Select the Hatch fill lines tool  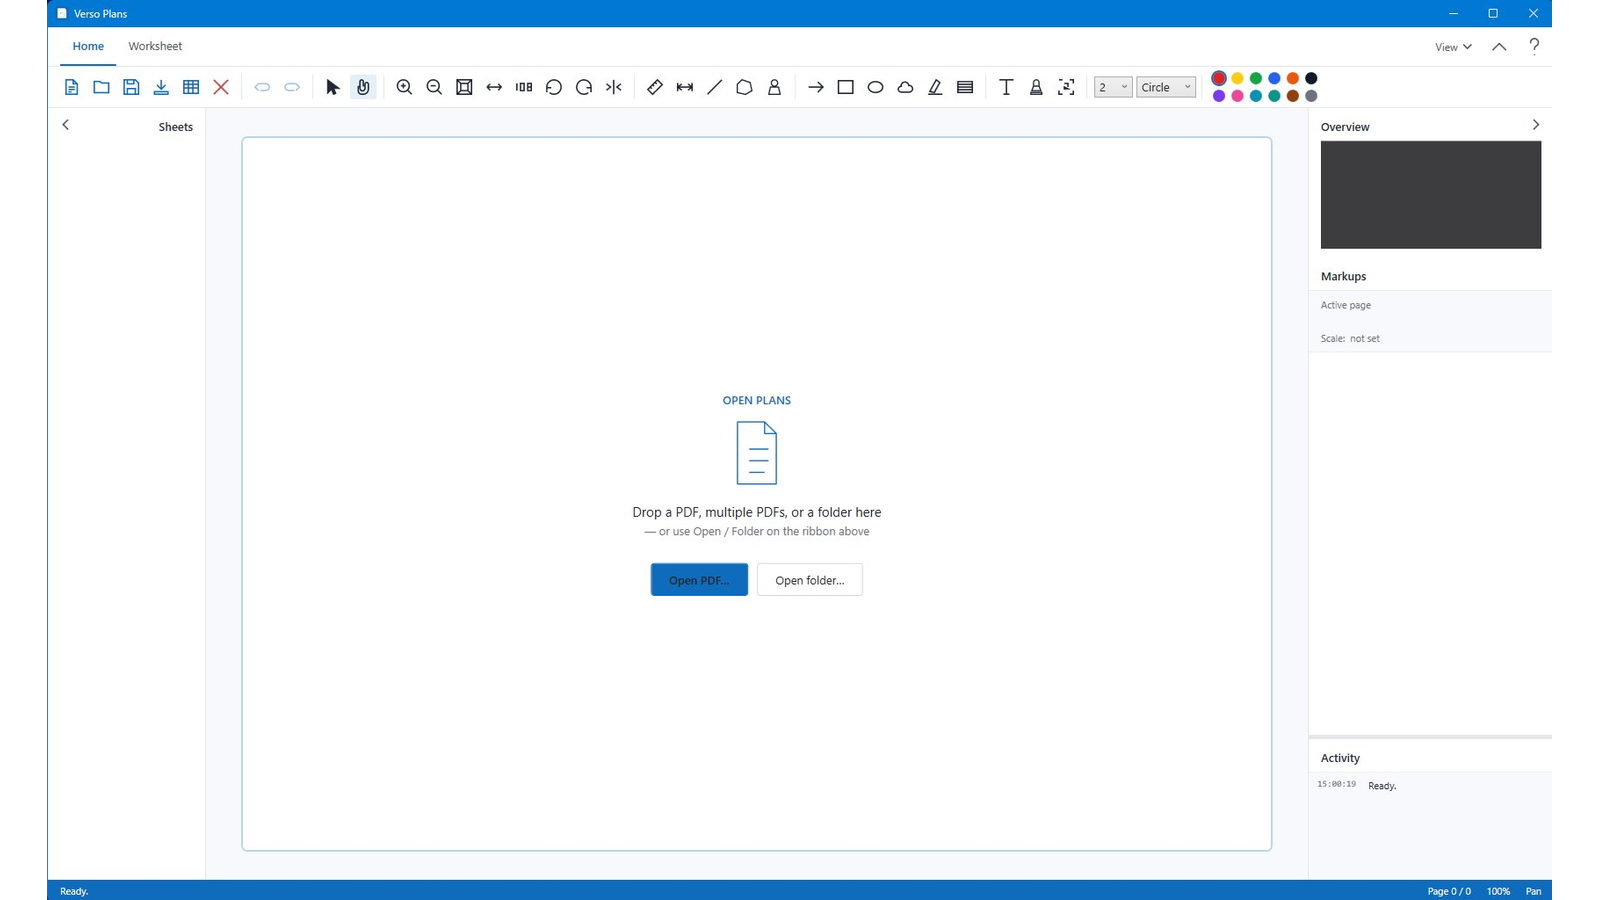coord(965,87)
